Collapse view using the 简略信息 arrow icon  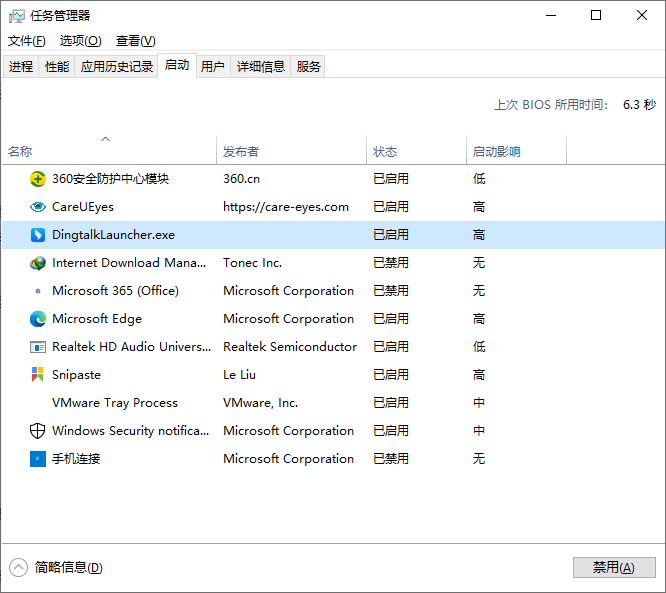point(18,568)
